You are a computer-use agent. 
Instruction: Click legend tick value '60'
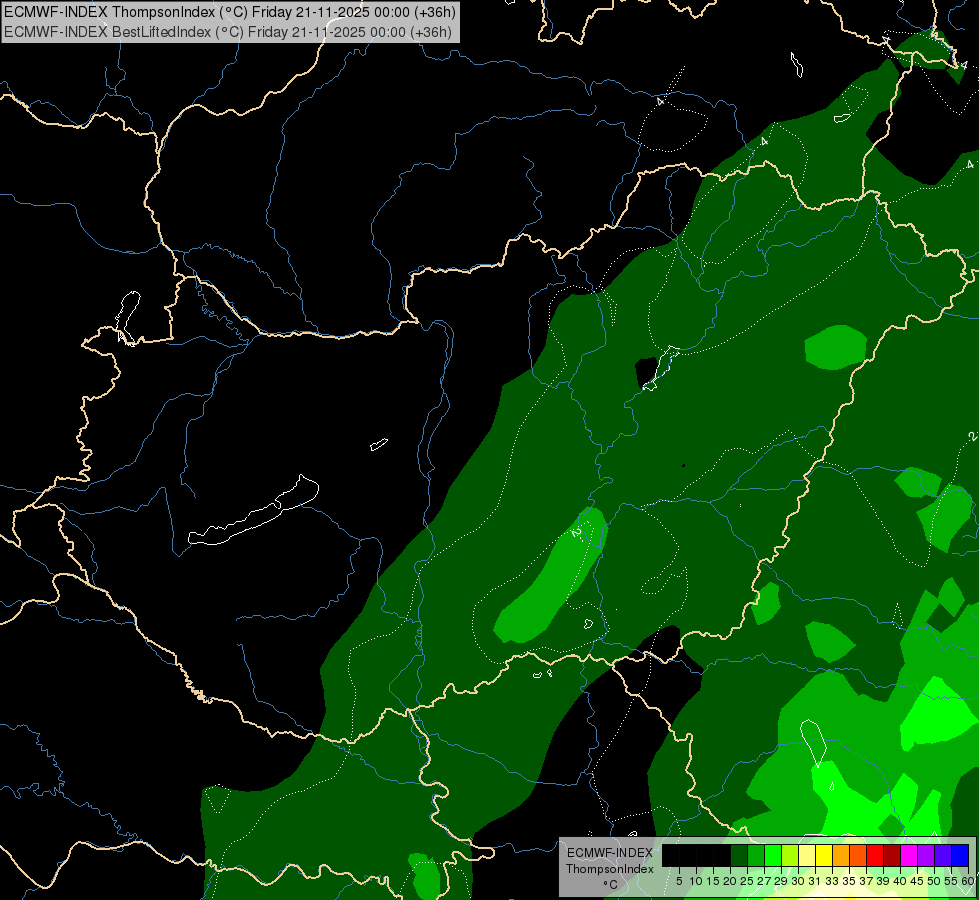click(x=968, y=881)
